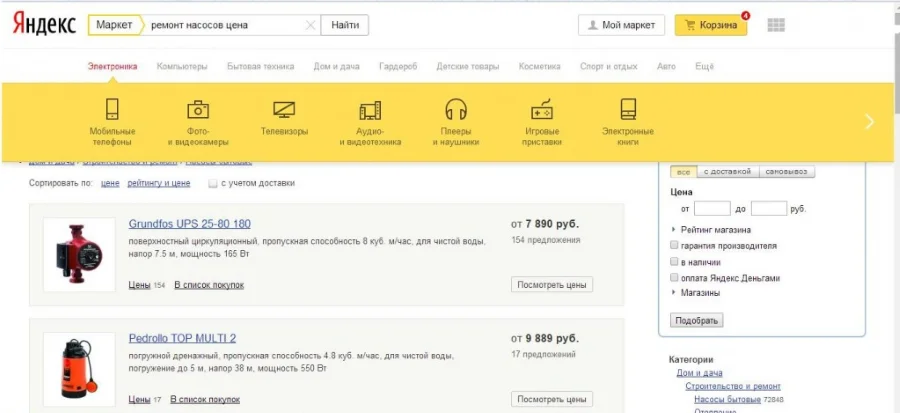This screenshot has width=900, height=413.
Task: Open the Yandex services grid icon
Action: click(x=776, y=25)
